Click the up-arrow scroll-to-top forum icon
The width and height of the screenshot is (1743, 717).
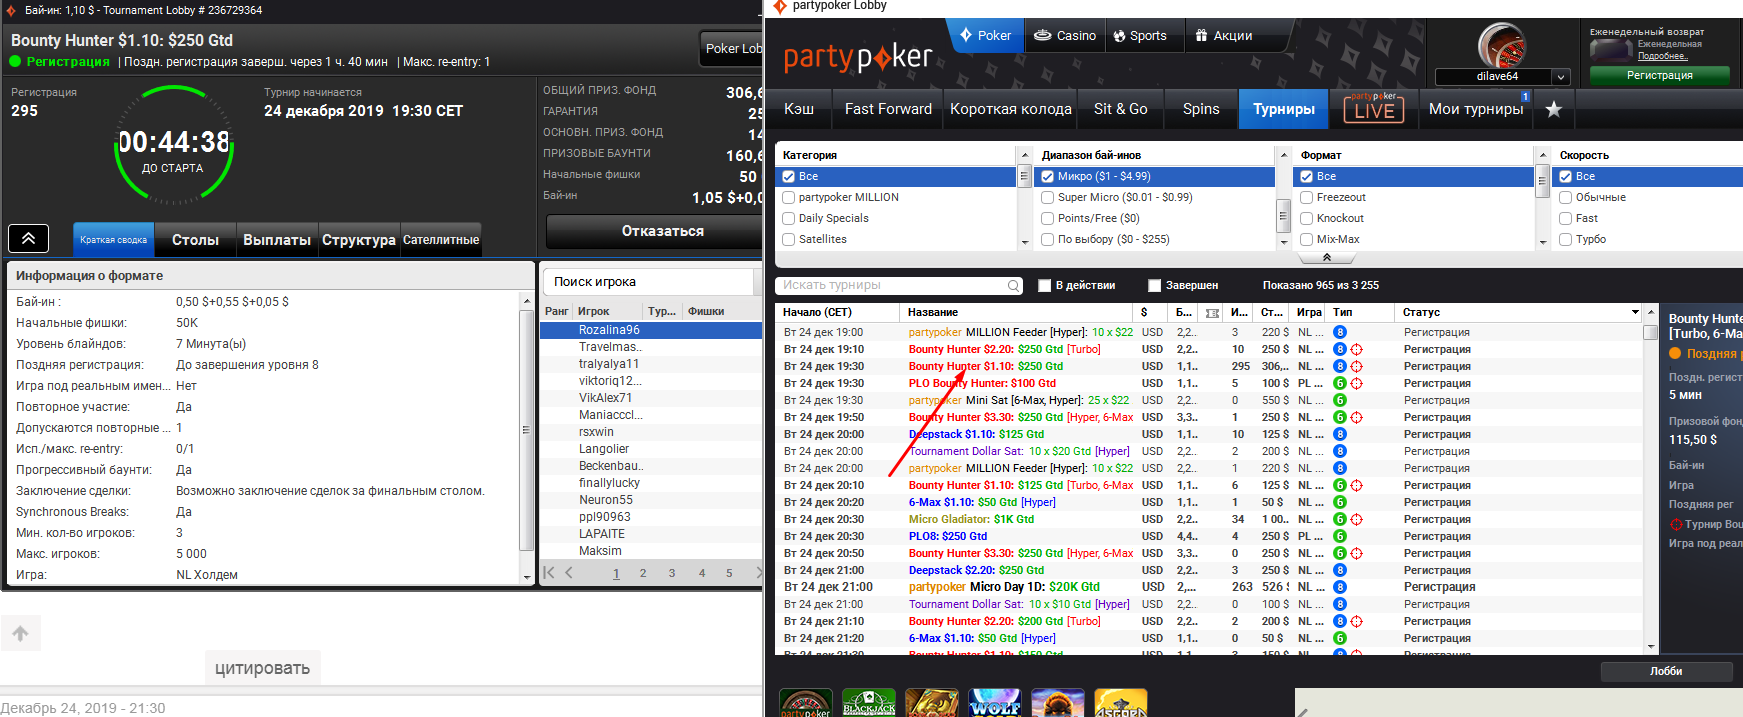click(x=20, y=633)
